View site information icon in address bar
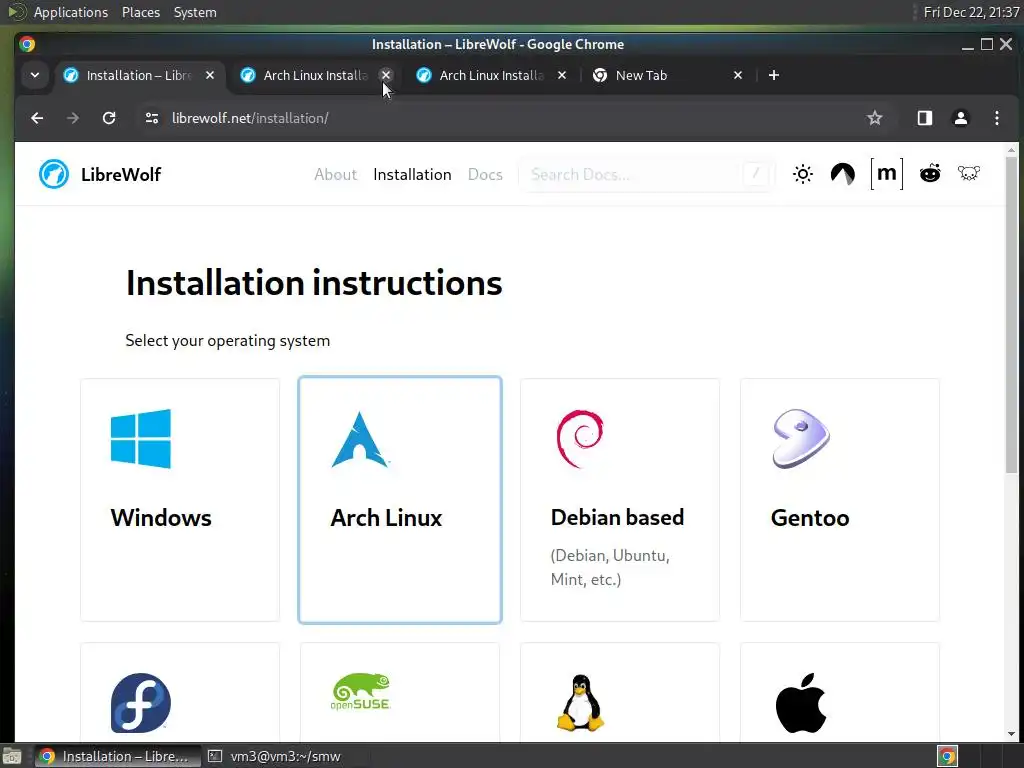 152,118
